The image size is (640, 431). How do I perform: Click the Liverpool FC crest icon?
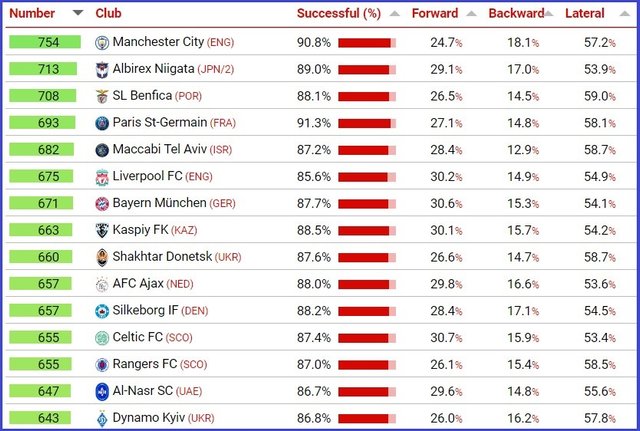pyautogui.click(x=102, y=176)
